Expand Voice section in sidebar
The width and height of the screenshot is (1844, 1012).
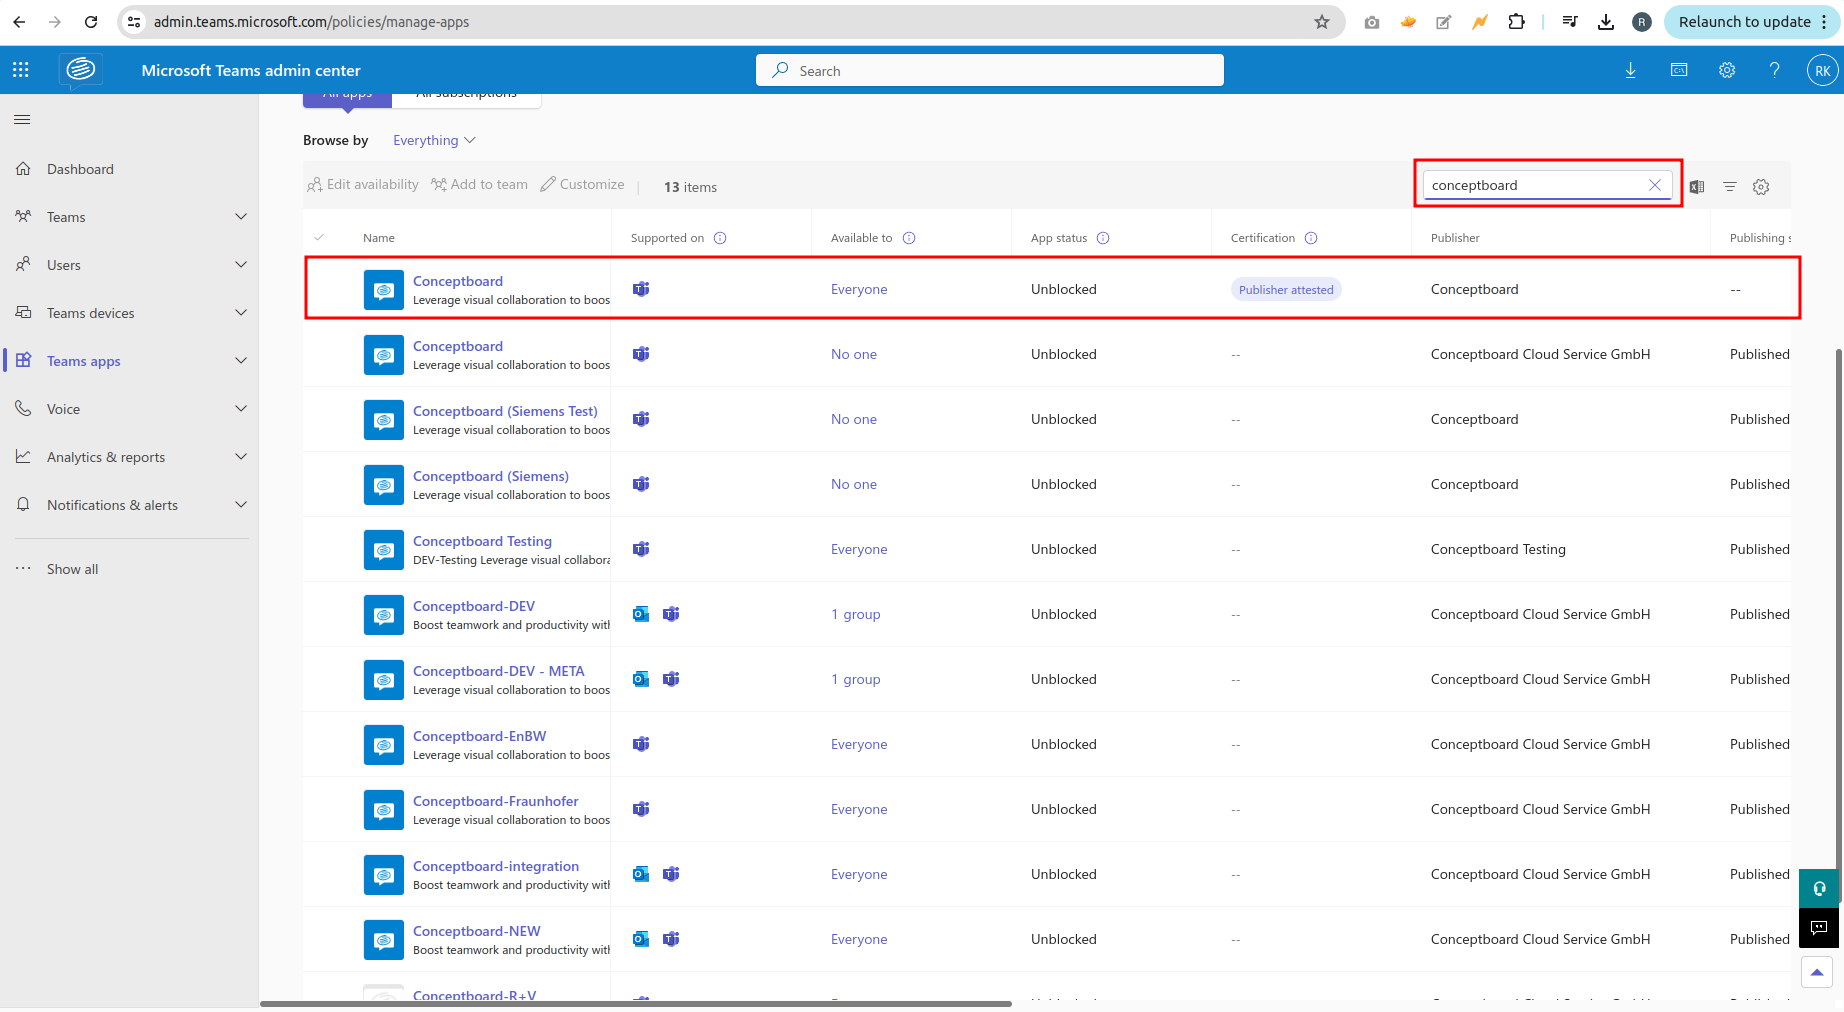pos(240,409)
